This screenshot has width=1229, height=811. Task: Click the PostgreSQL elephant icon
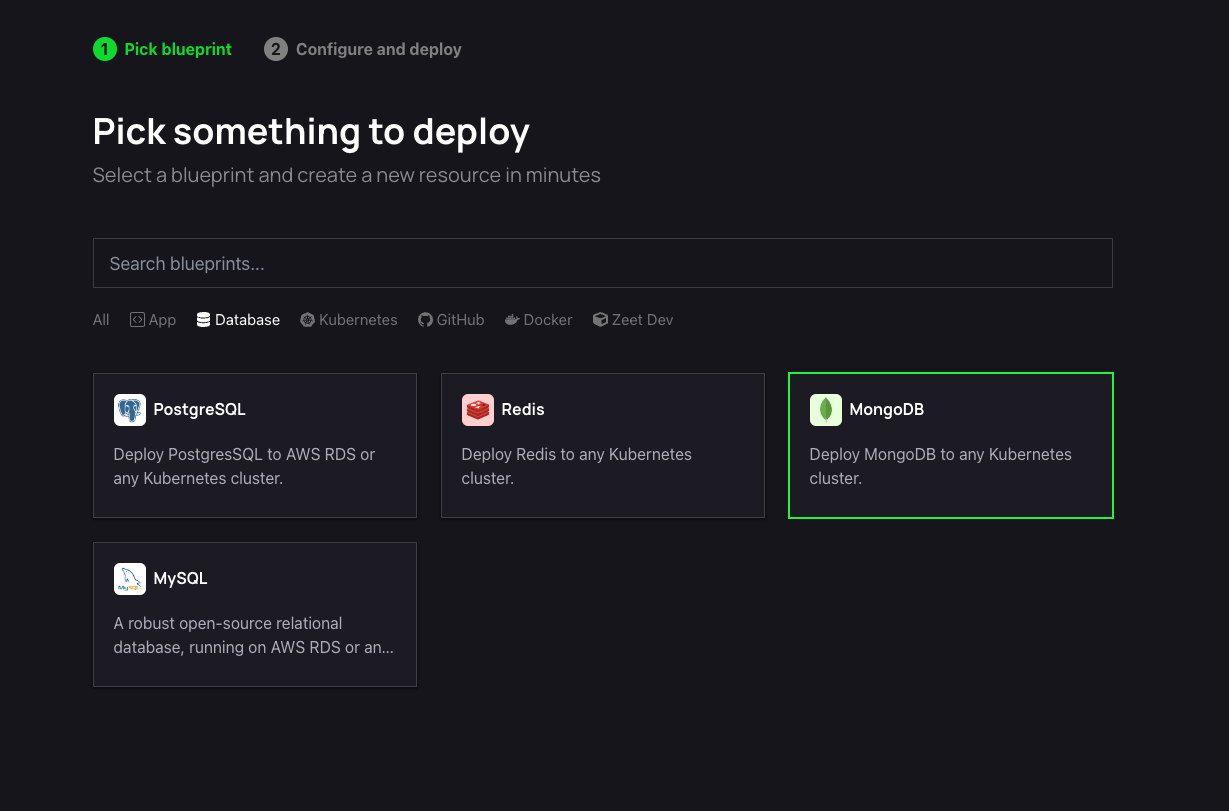130,410
